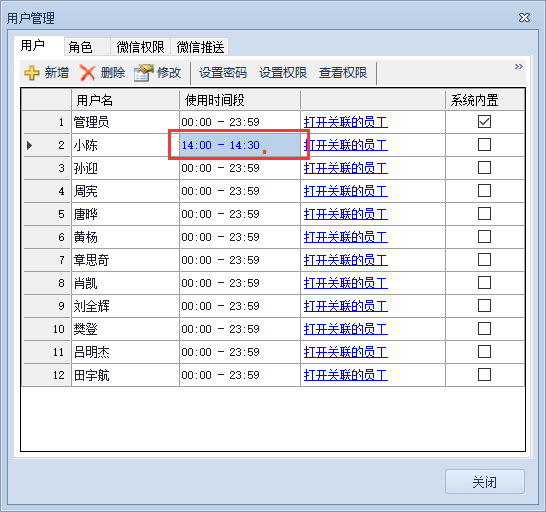Enable 系统内置 checkbox for 田宇航
This screenshot has height=512, width=546.
[x=484, y=375]
